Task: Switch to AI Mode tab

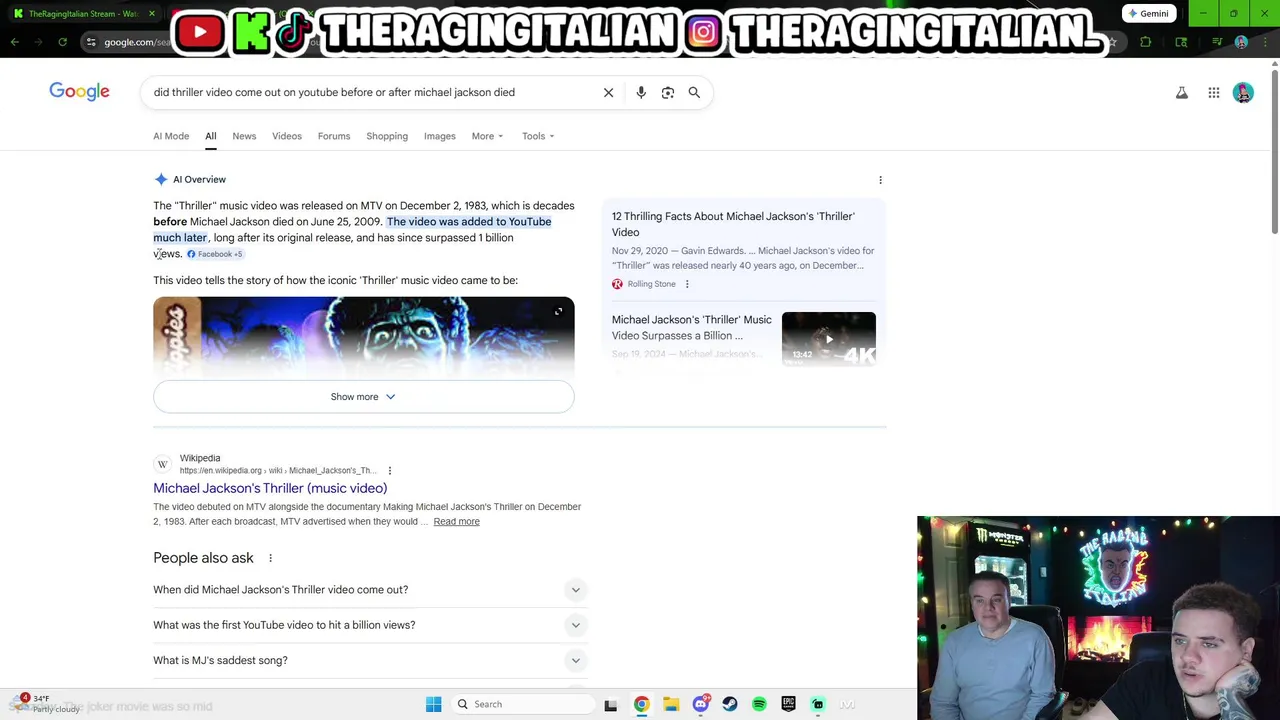Action: (x=171, y=136)
